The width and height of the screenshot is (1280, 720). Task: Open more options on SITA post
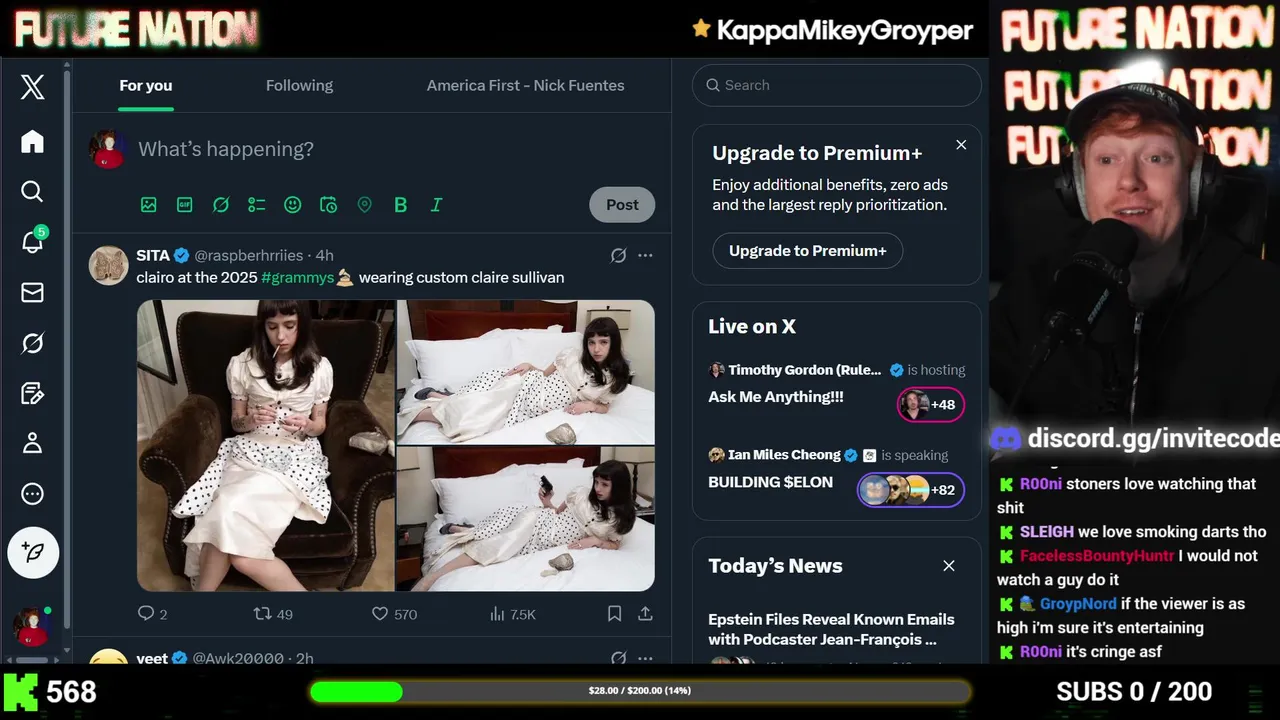[645, 255]
